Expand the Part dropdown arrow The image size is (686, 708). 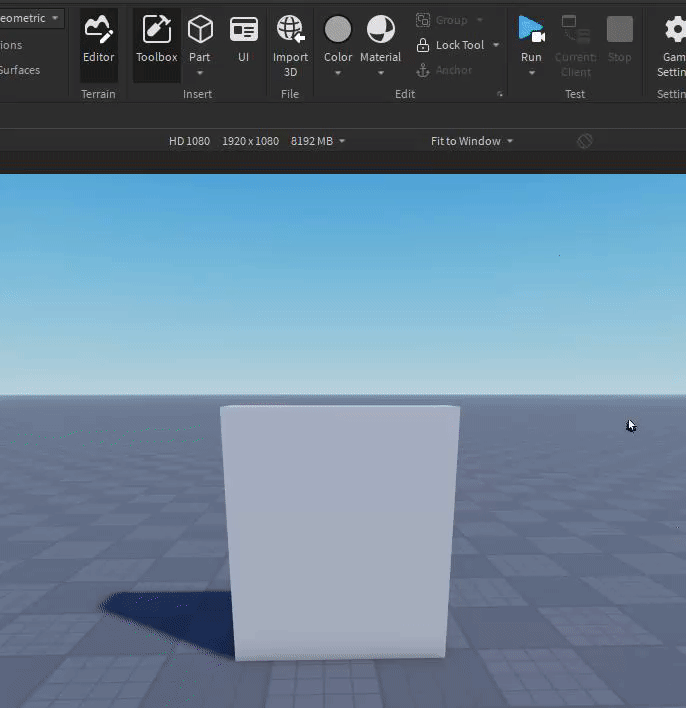200,73
